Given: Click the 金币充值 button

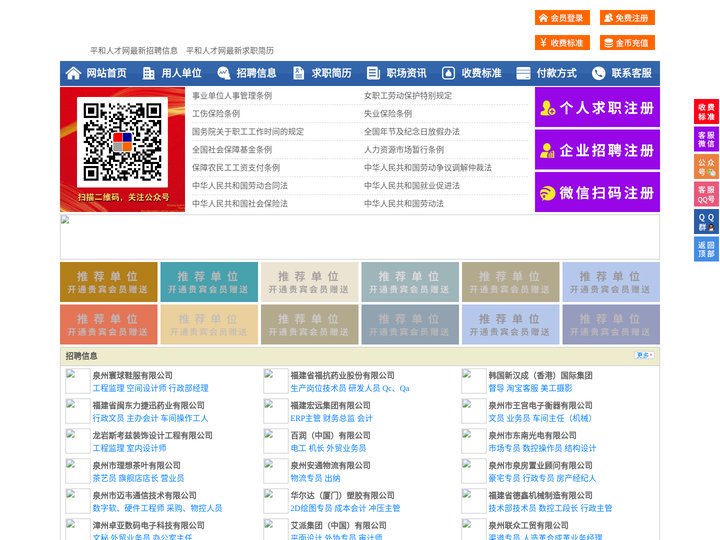Looking at the screenshot, I should tap(627, 43).
